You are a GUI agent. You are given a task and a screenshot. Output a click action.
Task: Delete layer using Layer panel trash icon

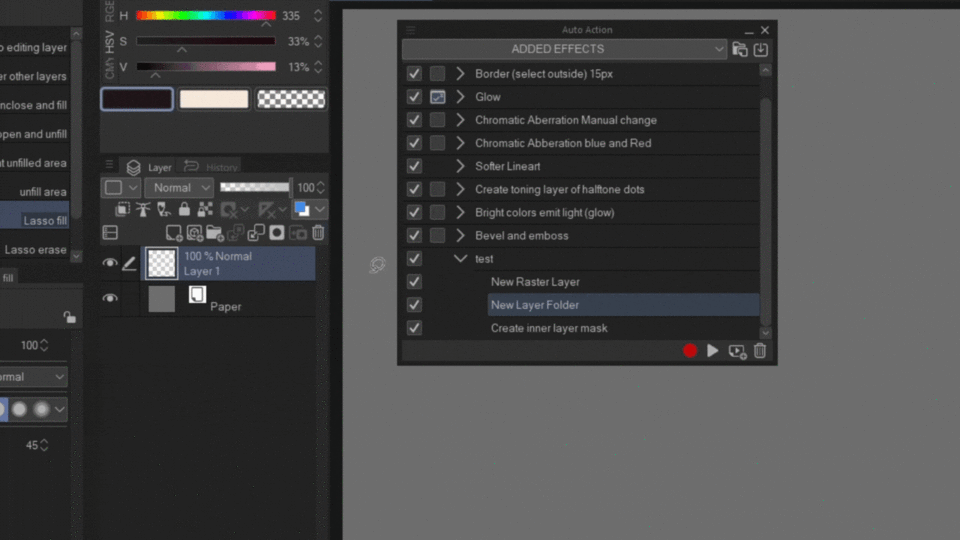[x=318, y=233]
